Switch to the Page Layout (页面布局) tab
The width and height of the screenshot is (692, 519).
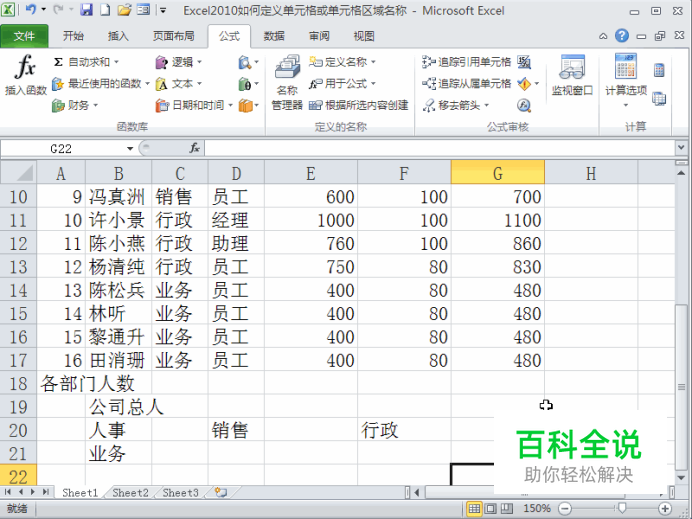[x=173, y=36]
